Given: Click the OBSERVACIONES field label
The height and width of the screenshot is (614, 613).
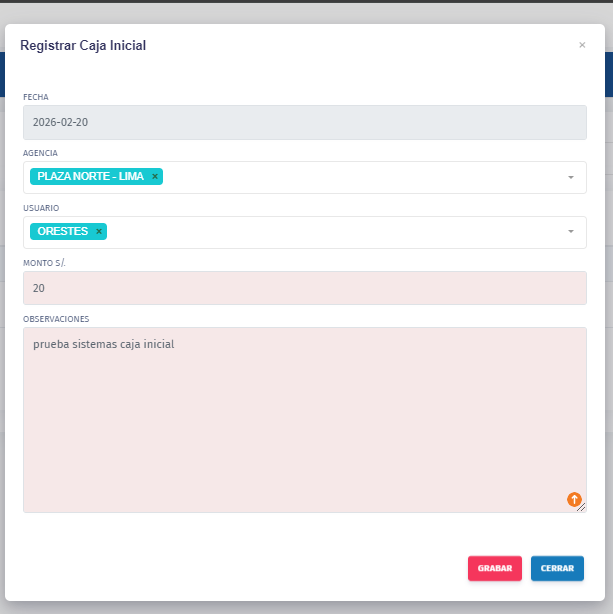Looking at the screenshot, I should point(56,319).
